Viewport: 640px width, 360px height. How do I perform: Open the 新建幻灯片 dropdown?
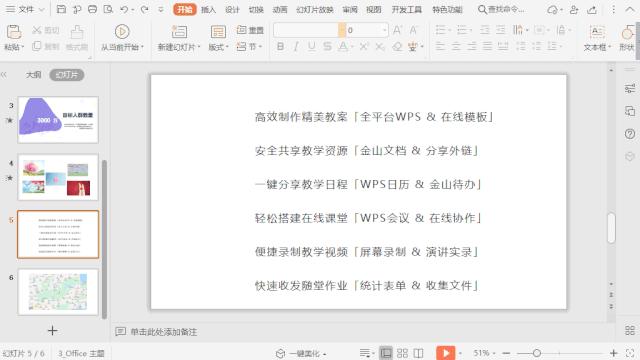pyautogui.click(x=199, y=47)
